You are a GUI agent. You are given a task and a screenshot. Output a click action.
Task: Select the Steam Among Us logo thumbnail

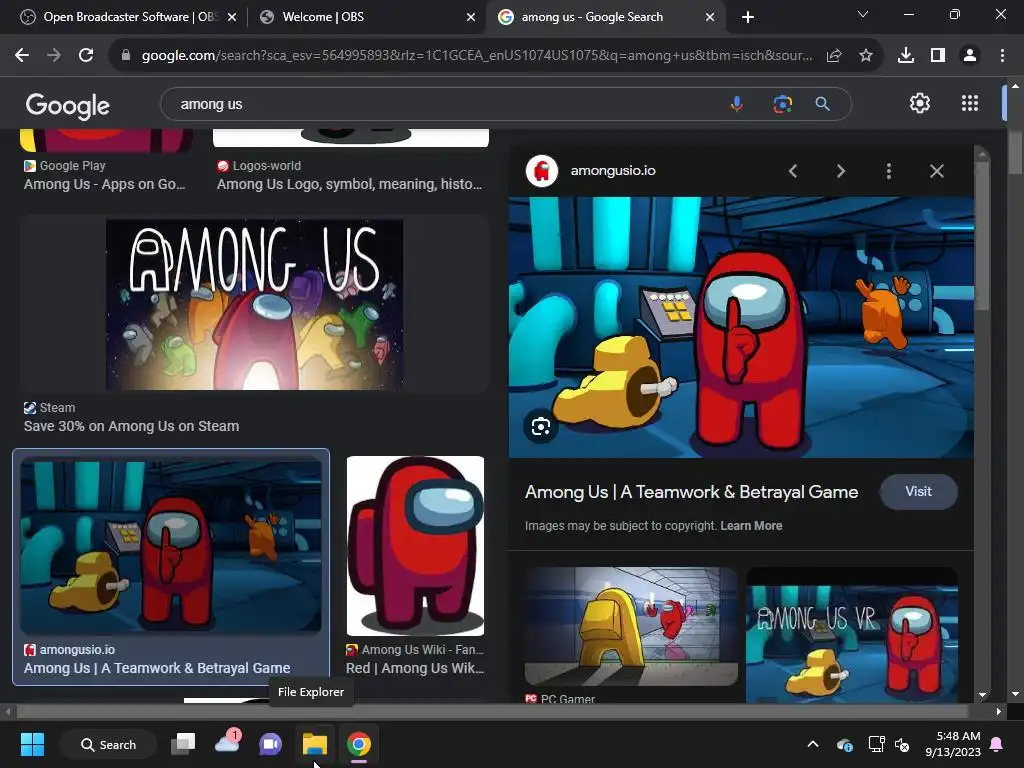[255, 304]
